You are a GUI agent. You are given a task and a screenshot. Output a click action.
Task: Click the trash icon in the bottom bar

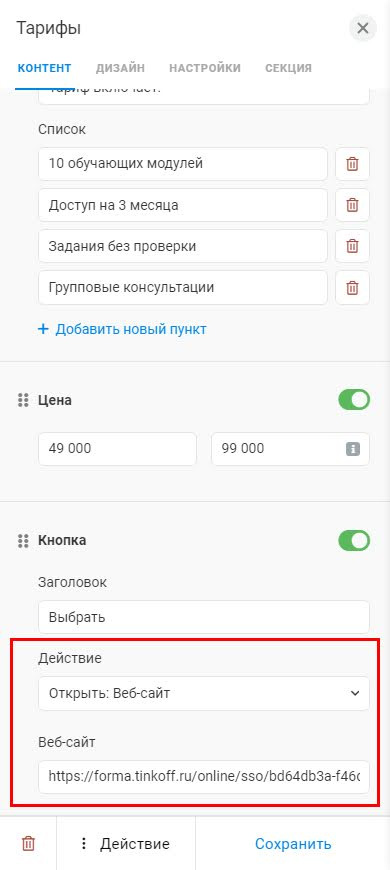(28, 844)
